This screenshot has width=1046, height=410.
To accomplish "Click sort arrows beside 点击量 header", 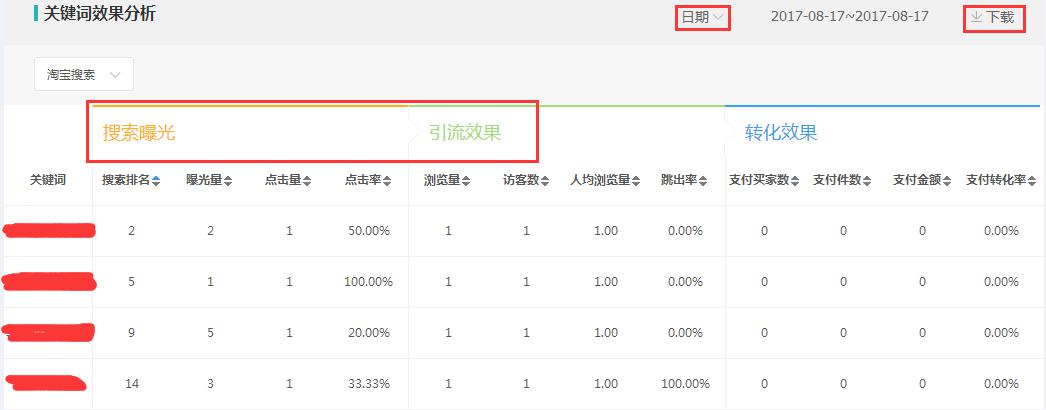I will pyautogui.click(x=307, y=181).
